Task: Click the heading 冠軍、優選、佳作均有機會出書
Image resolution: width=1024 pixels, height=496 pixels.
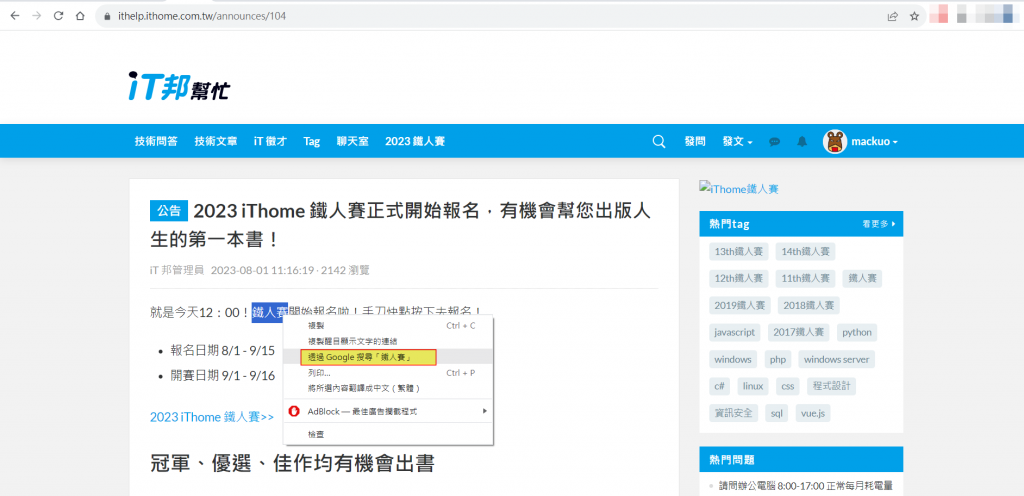Action: coord(293,463)
